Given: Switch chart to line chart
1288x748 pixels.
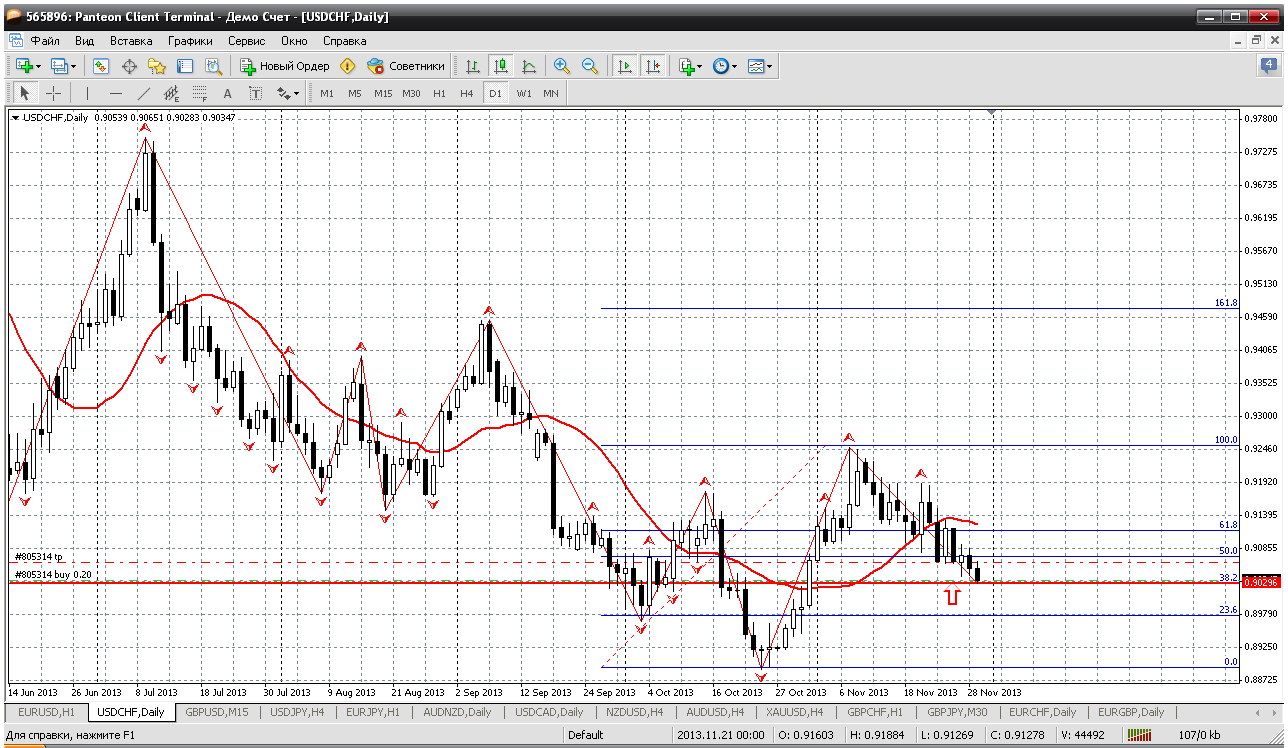Looking at the screenshot, I should [529, 66].
